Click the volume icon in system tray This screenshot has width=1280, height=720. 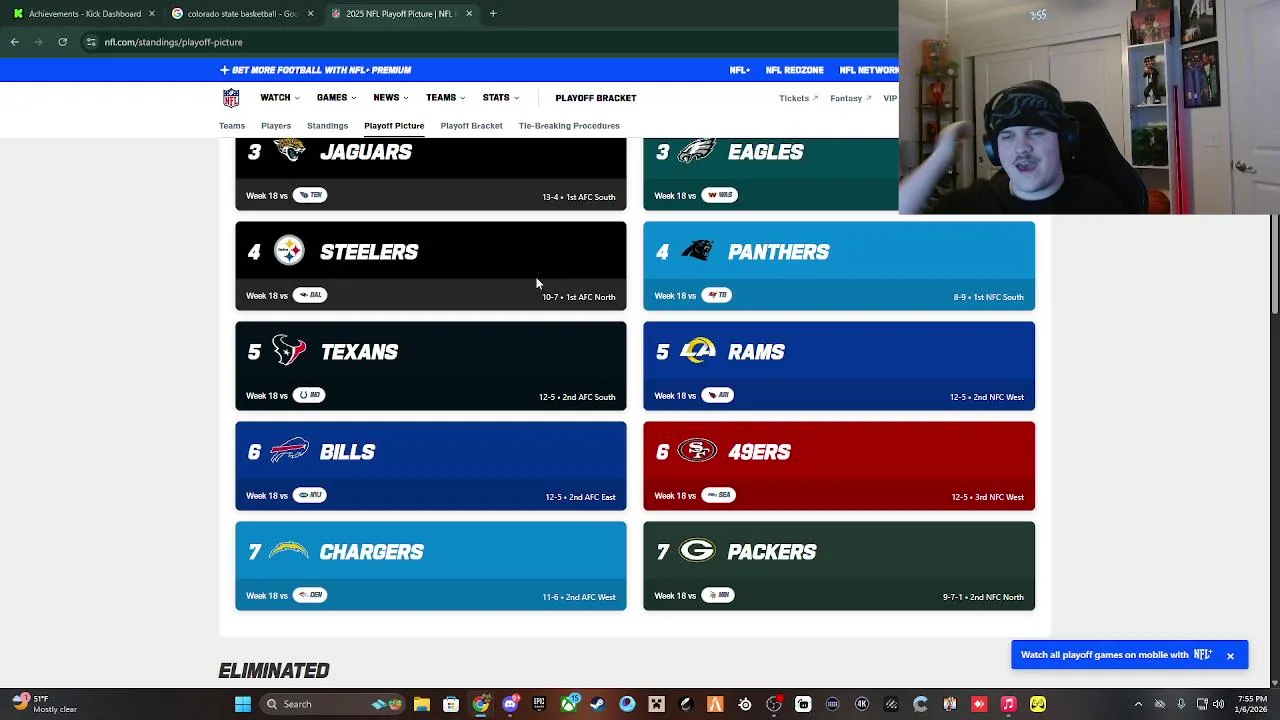pos(1218,704)
